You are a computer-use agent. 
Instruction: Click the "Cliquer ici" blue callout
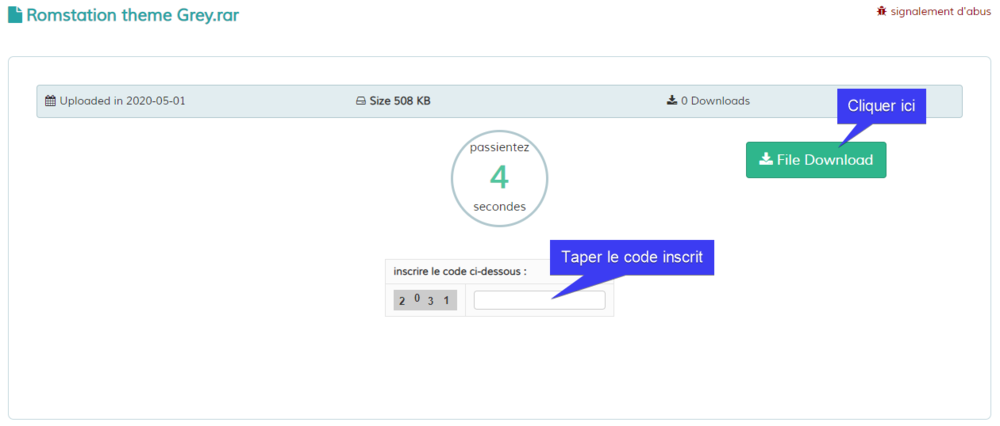coord(881,106)
